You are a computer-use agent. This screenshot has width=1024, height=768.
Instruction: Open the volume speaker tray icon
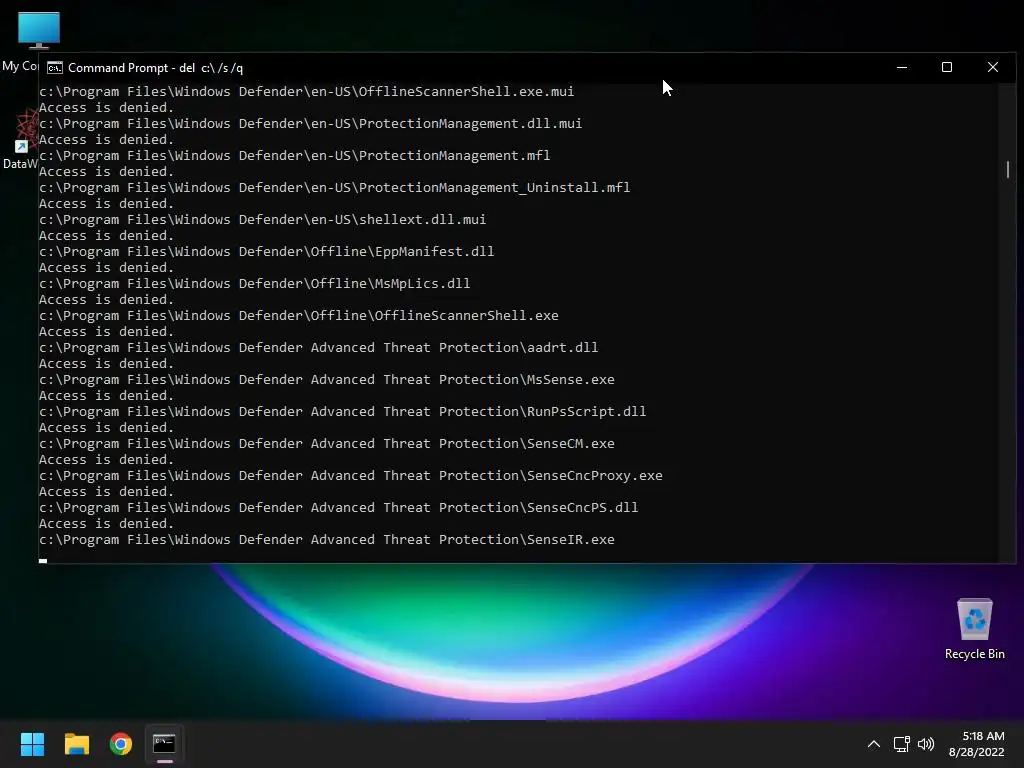tap(925, 744)
